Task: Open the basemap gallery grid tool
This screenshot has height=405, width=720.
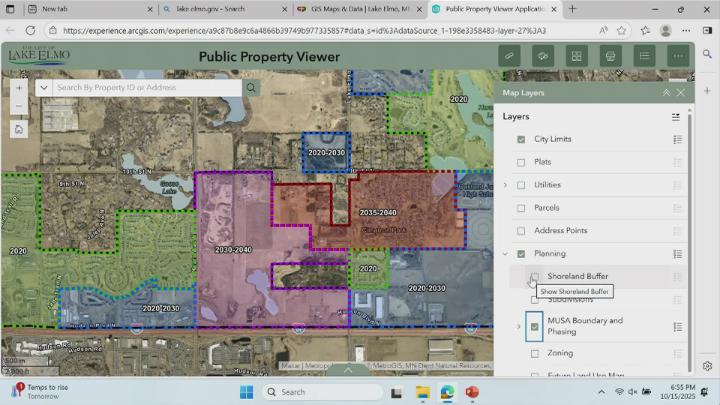Action: [x=576, y=56]
